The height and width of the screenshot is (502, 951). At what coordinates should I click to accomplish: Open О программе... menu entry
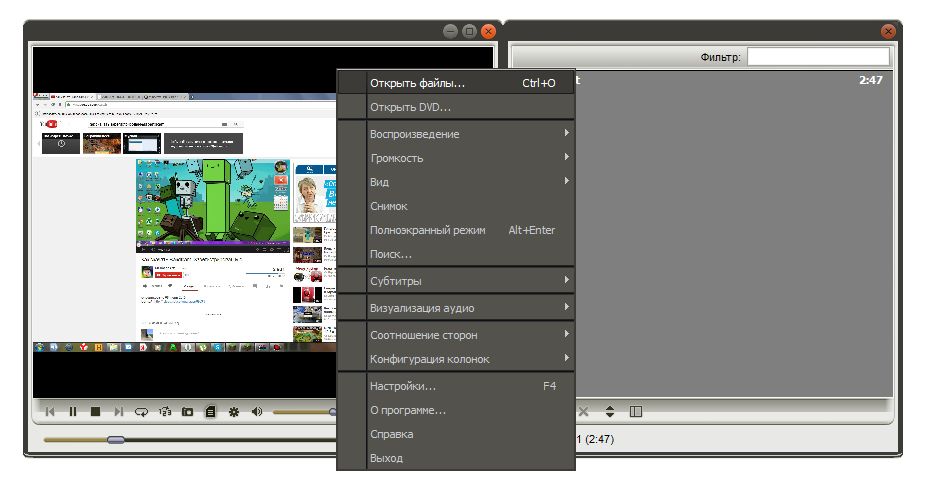point(455,410)
